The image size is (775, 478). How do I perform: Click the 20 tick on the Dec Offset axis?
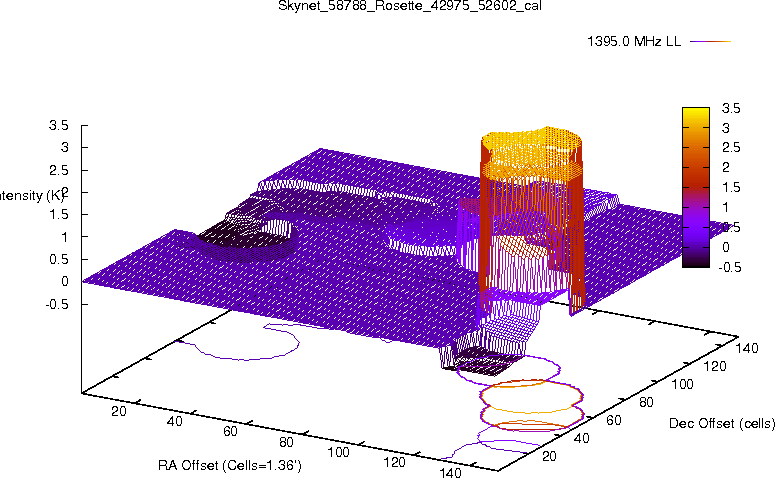click(x=549, y=456)
